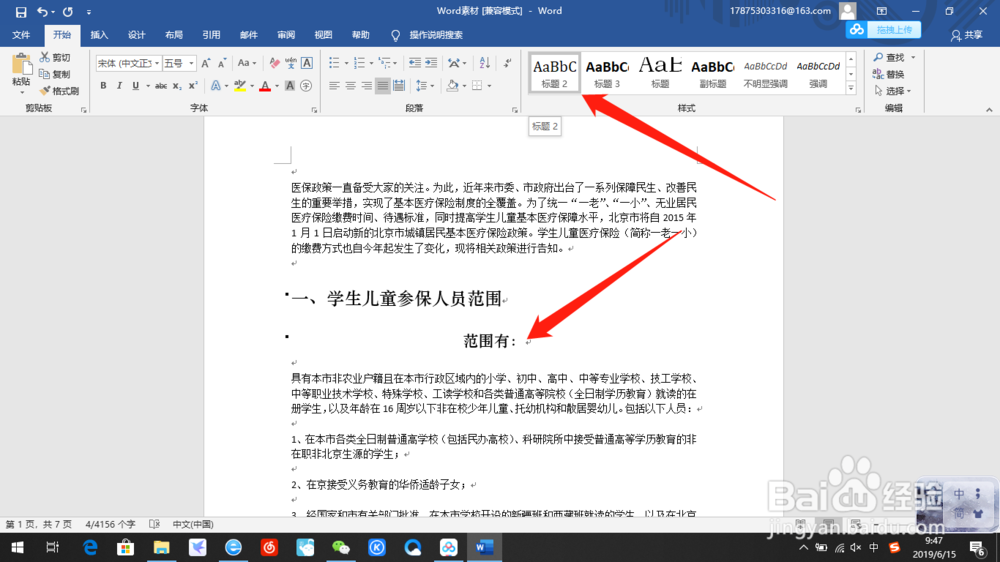Open the Select (选择) dropdown
This screenshot has width=1000, height=562.
click(x=893, y=91)
